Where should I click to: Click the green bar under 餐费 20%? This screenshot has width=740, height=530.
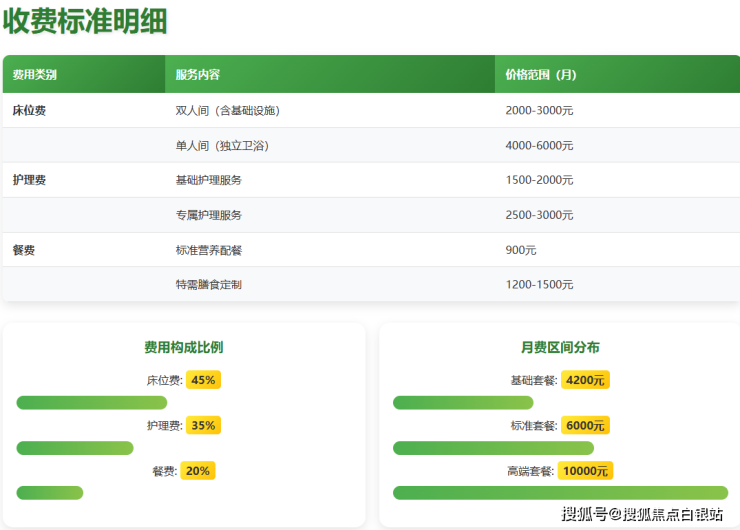point(50,493)
